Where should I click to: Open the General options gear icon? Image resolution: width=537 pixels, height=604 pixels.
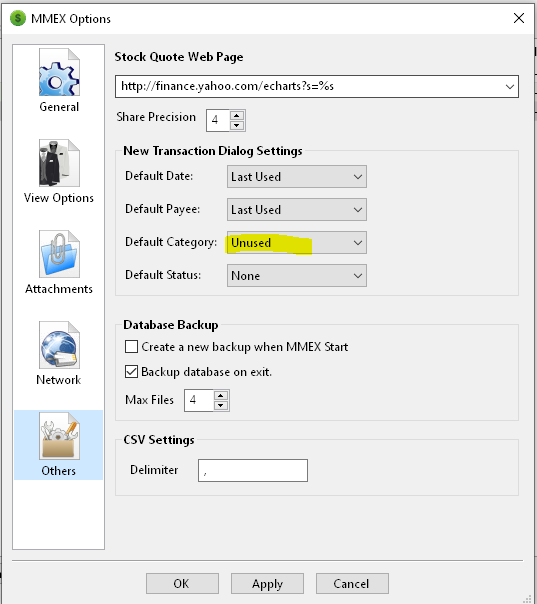pyautogui.click(x=59, y=72)
